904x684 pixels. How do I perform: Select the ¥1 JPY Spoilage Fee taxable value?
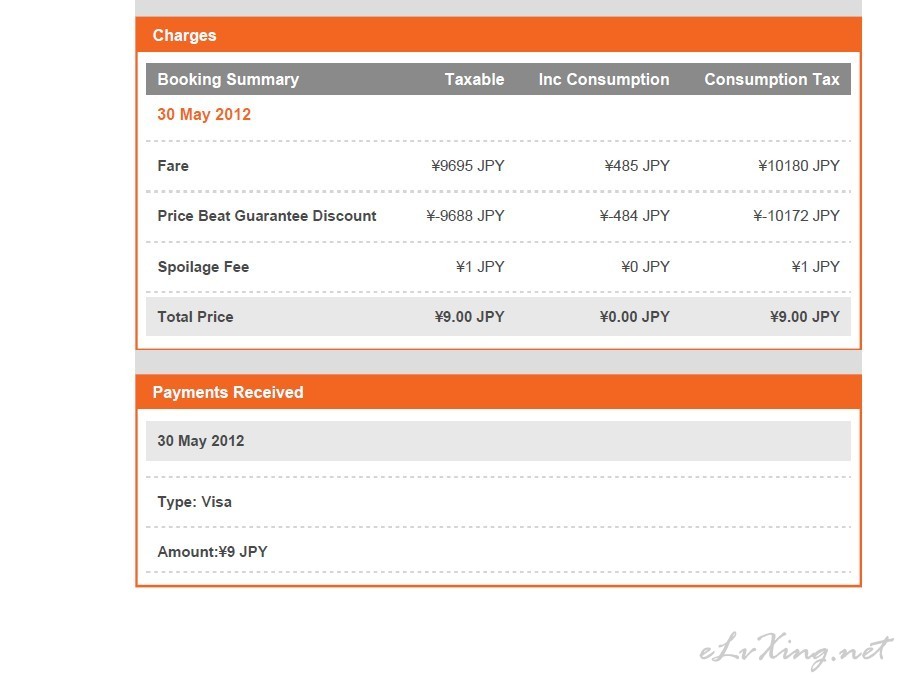[x=480, y=266]
